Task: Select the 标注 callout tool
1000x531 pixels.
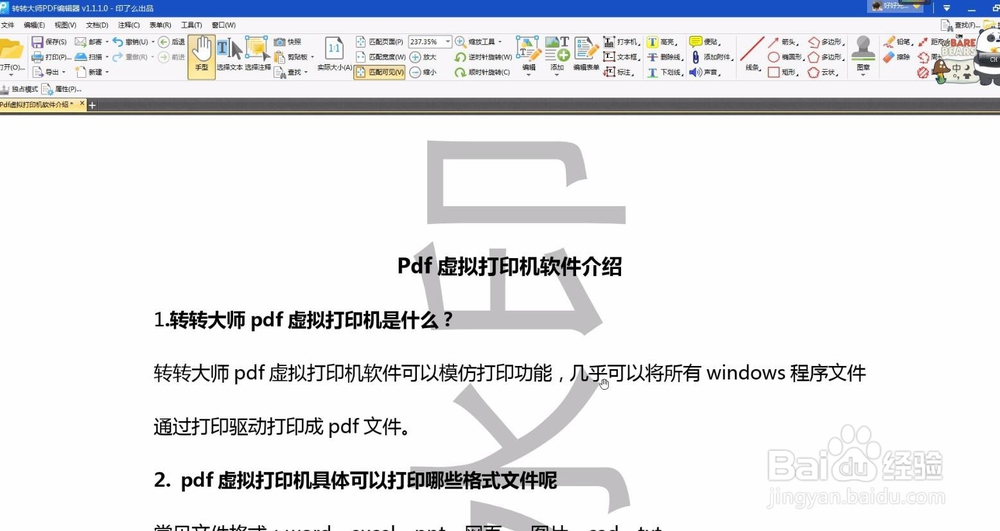Action: [x=619, y=72]
